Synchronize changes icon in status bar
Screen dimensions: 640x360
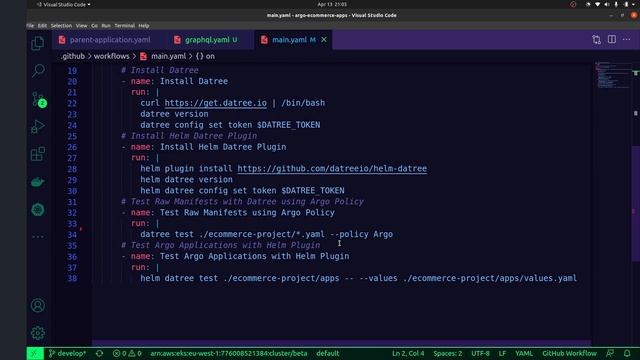[99, 353]
